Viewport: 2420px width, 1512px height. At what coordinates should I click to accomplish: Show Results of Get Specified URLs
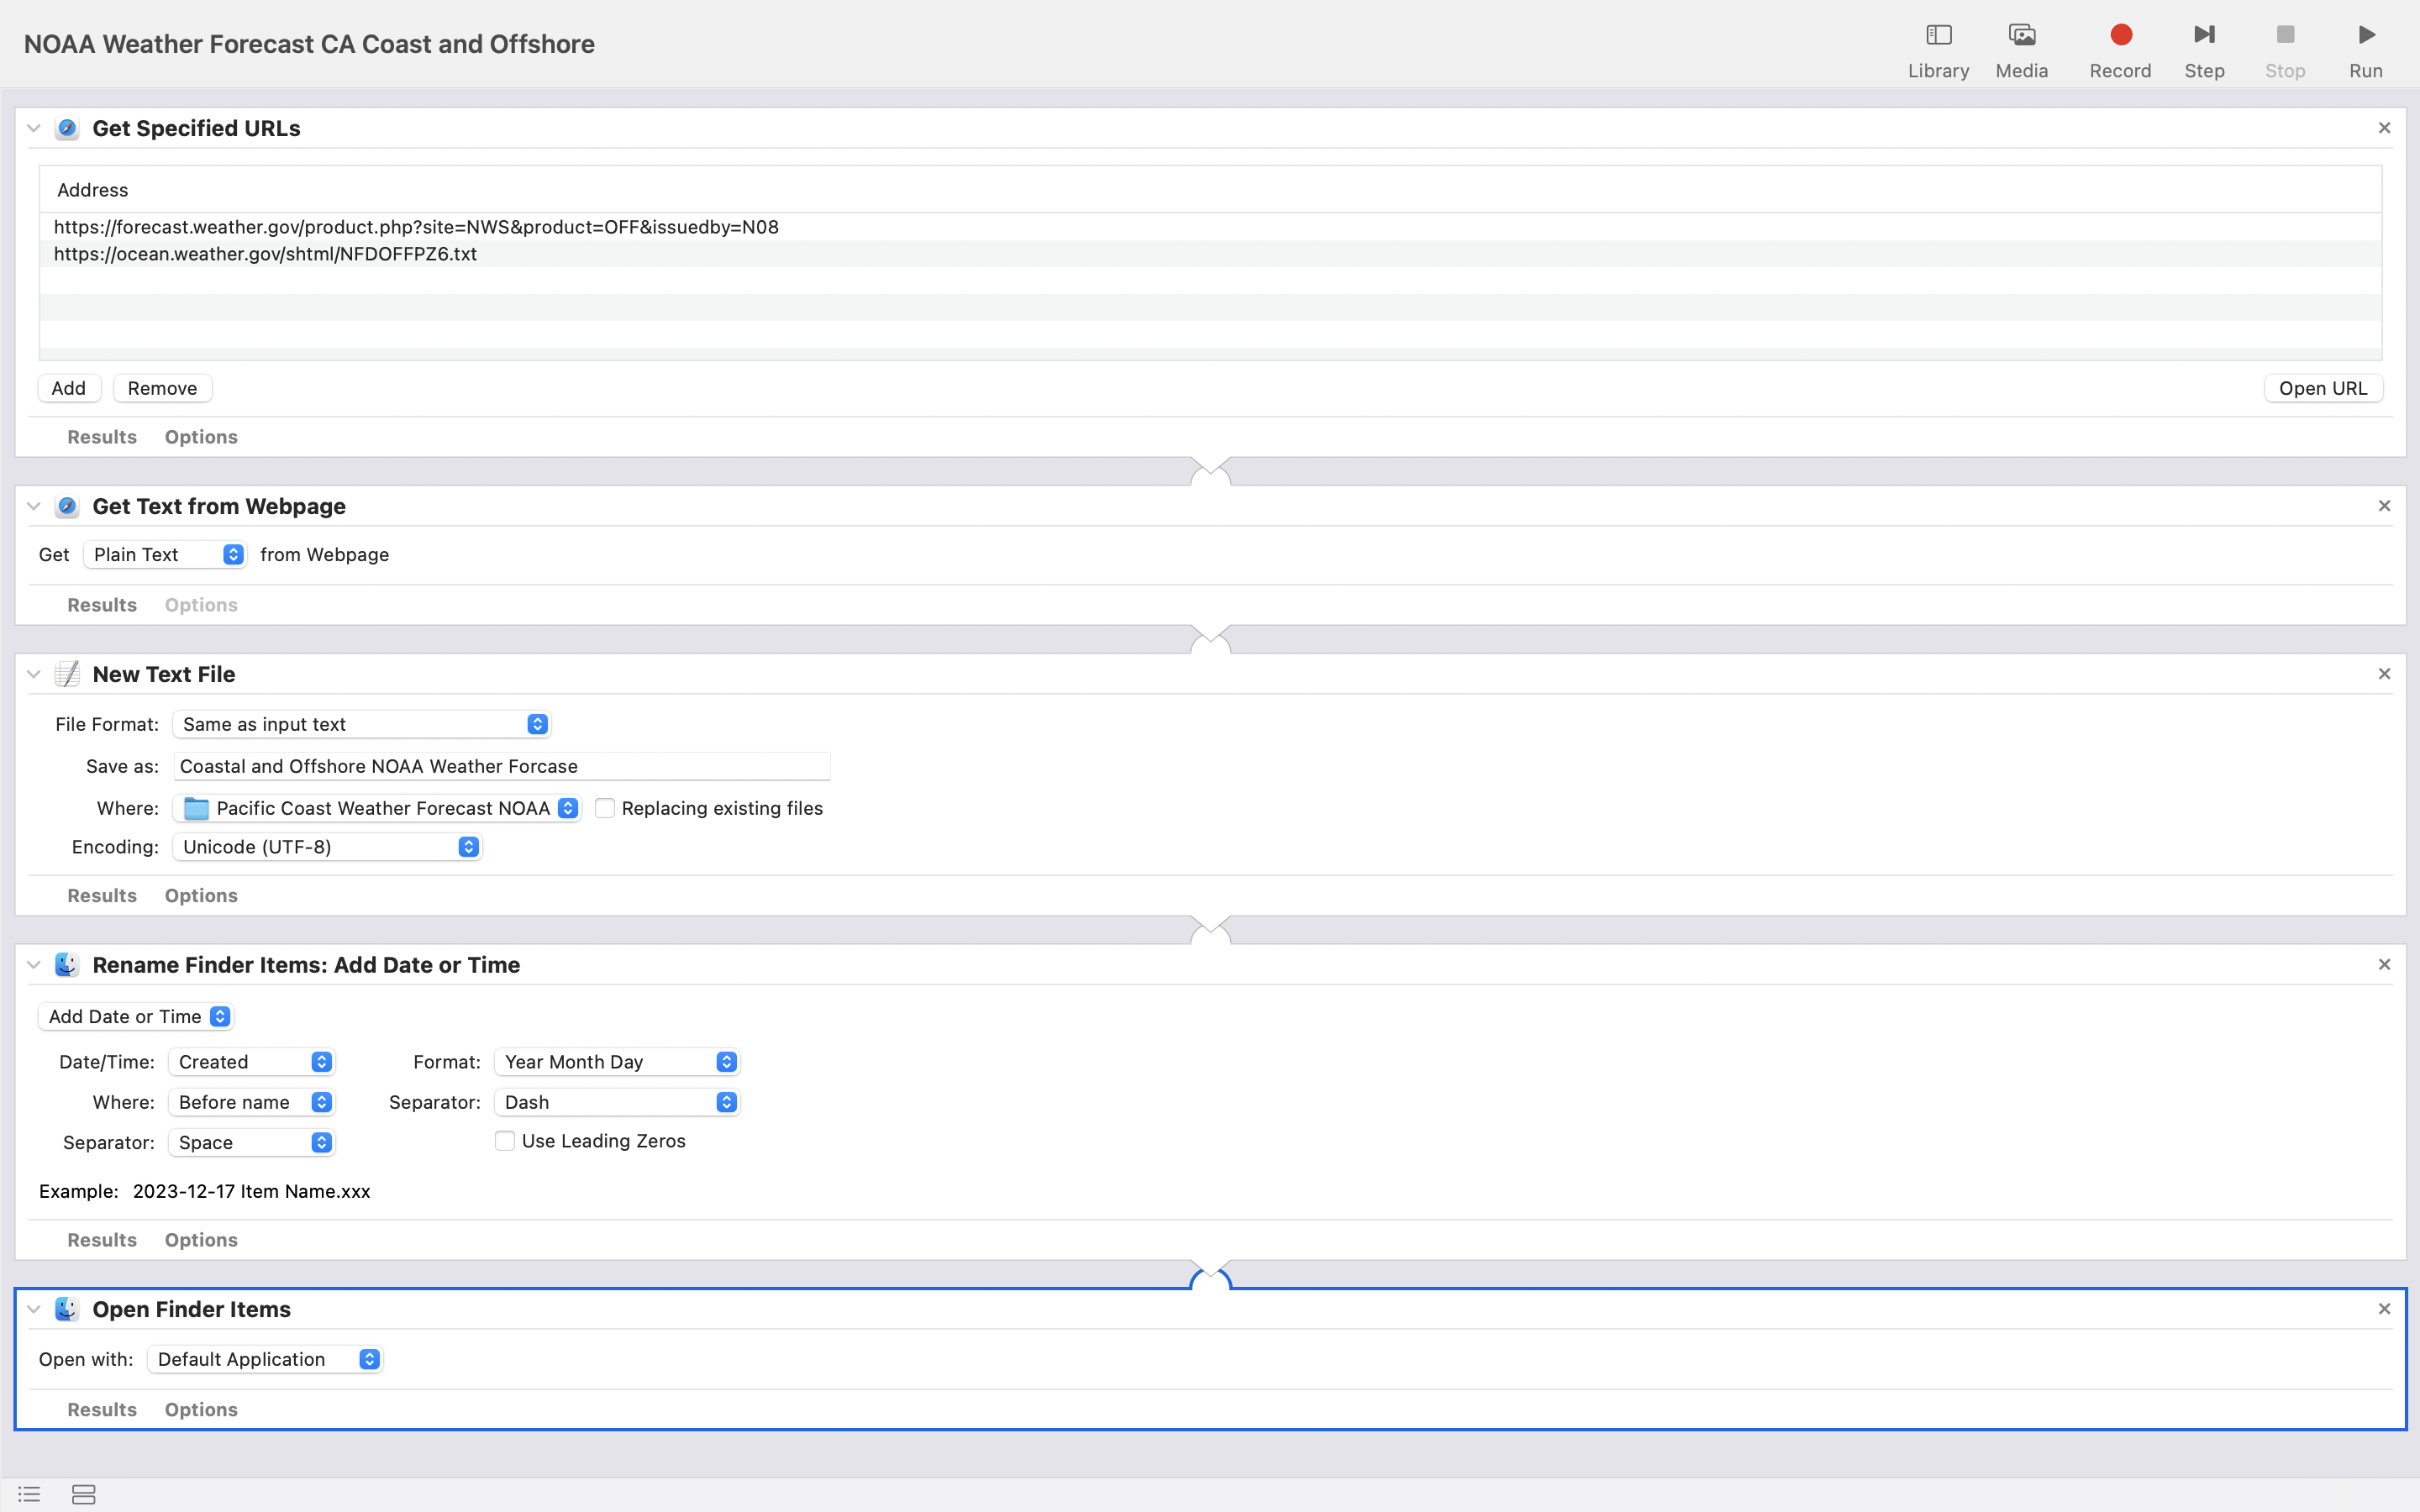pyautogui.click(x=102, y=437)
